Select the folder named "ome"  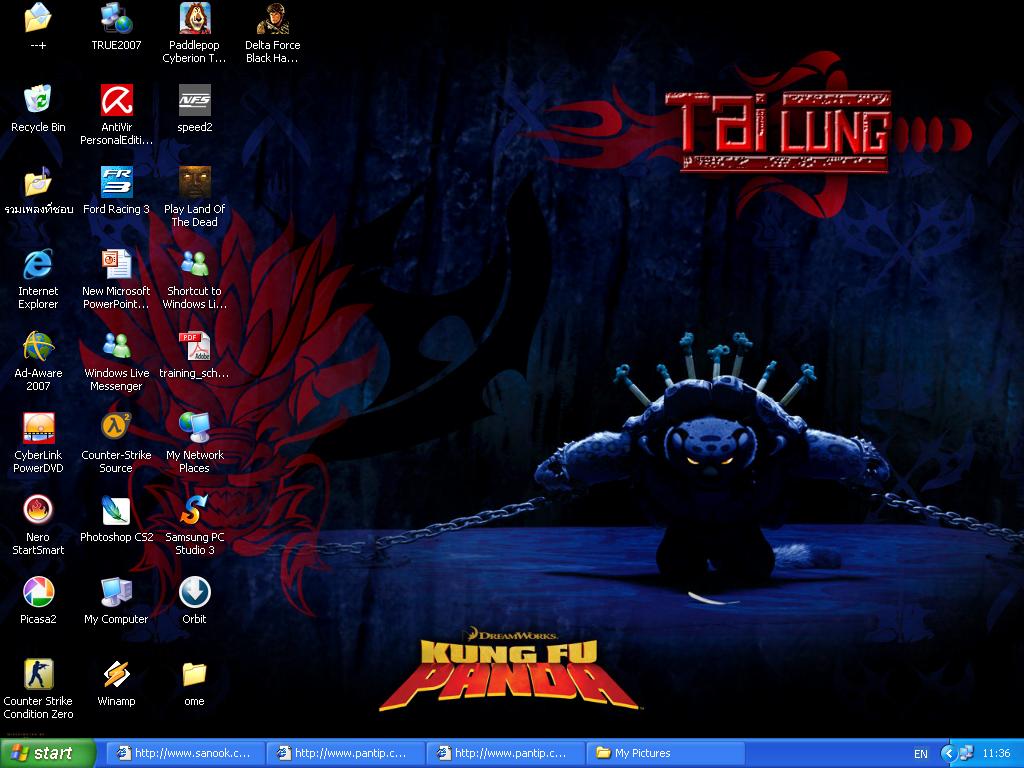click(x=195, y=674)
